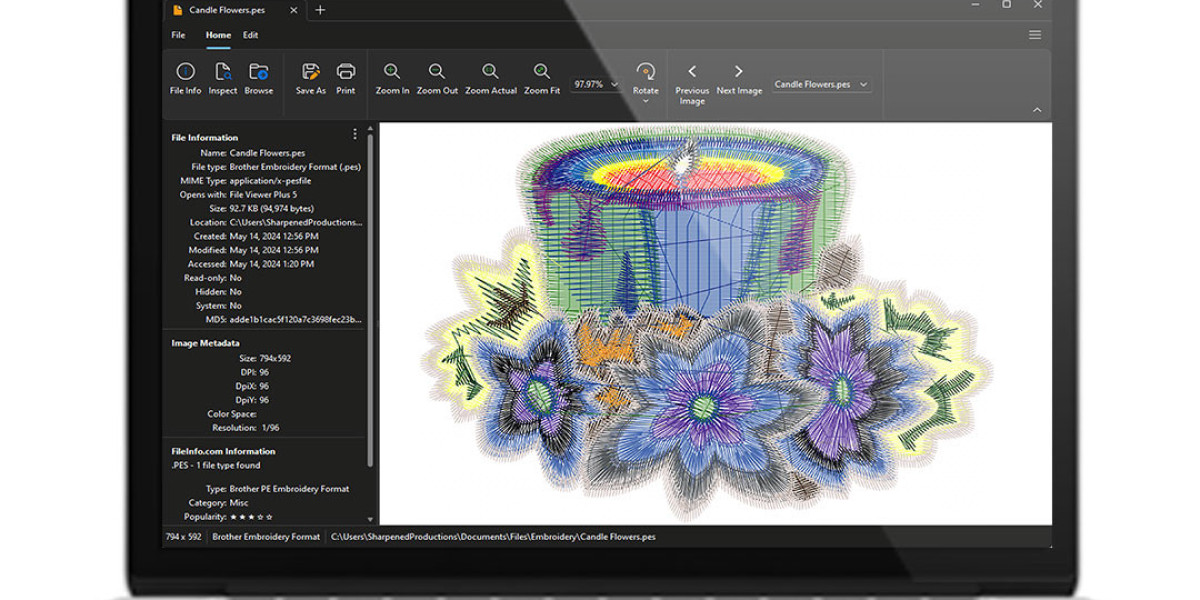Go to the Previous Image
The image size is (1200, 600).
coord(692,71)
